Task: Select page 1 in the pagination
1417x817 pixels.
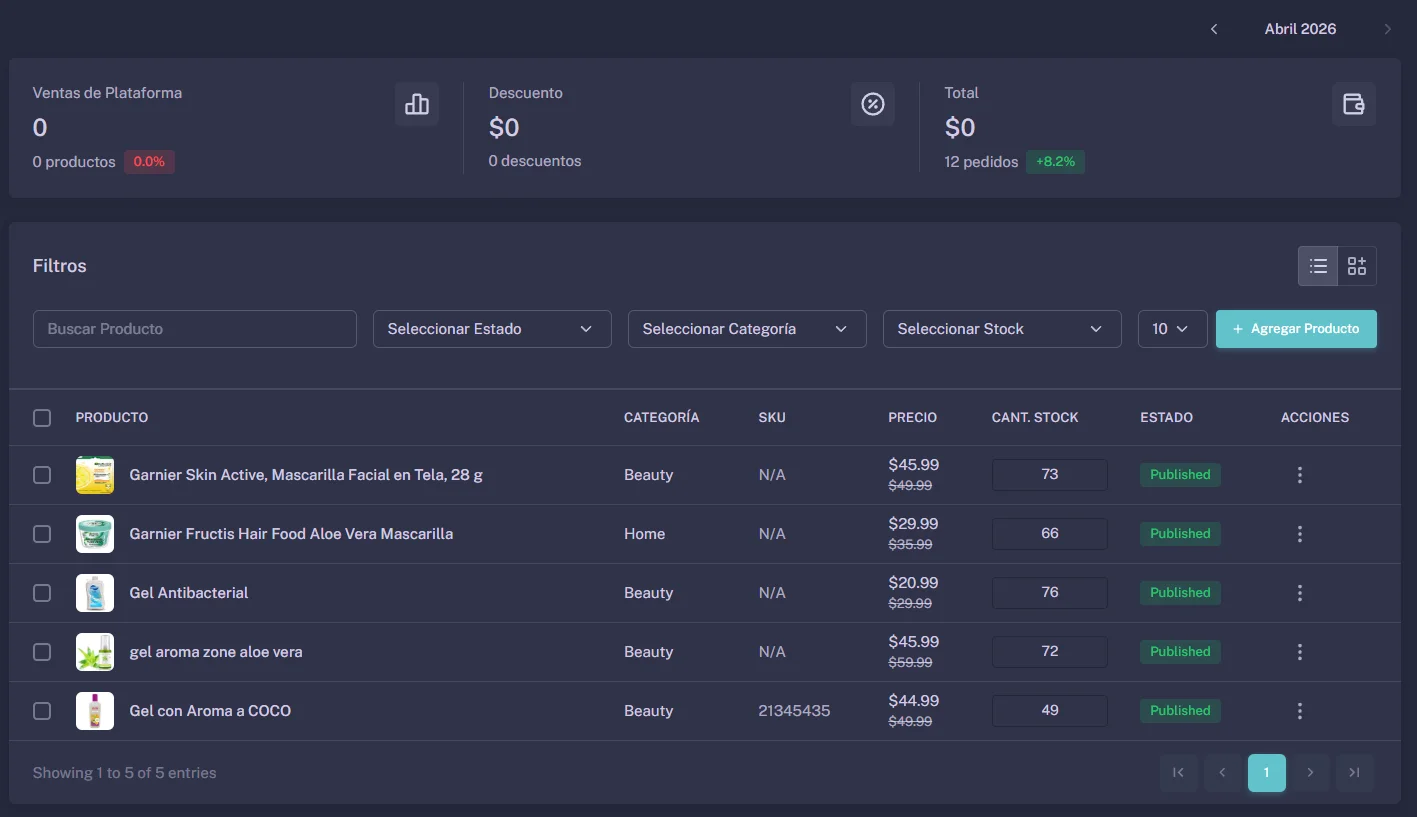Action: tap(1267, 773)
